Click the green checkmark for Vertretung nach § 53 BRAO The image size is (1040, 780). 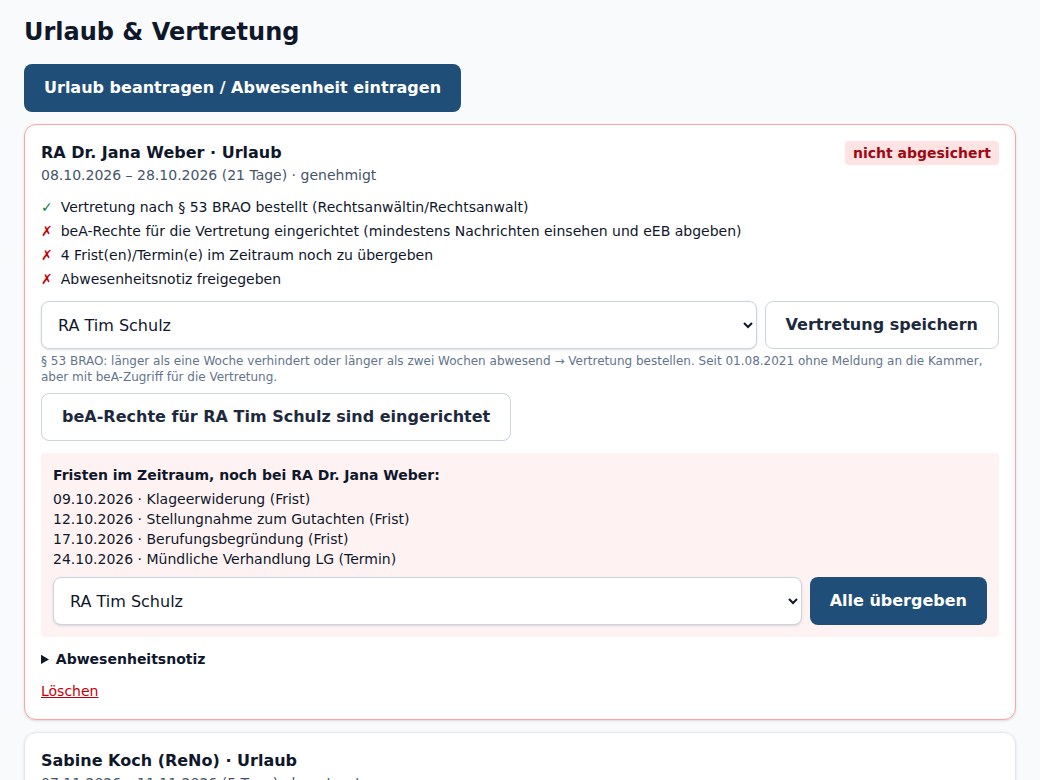click(46, 208)
